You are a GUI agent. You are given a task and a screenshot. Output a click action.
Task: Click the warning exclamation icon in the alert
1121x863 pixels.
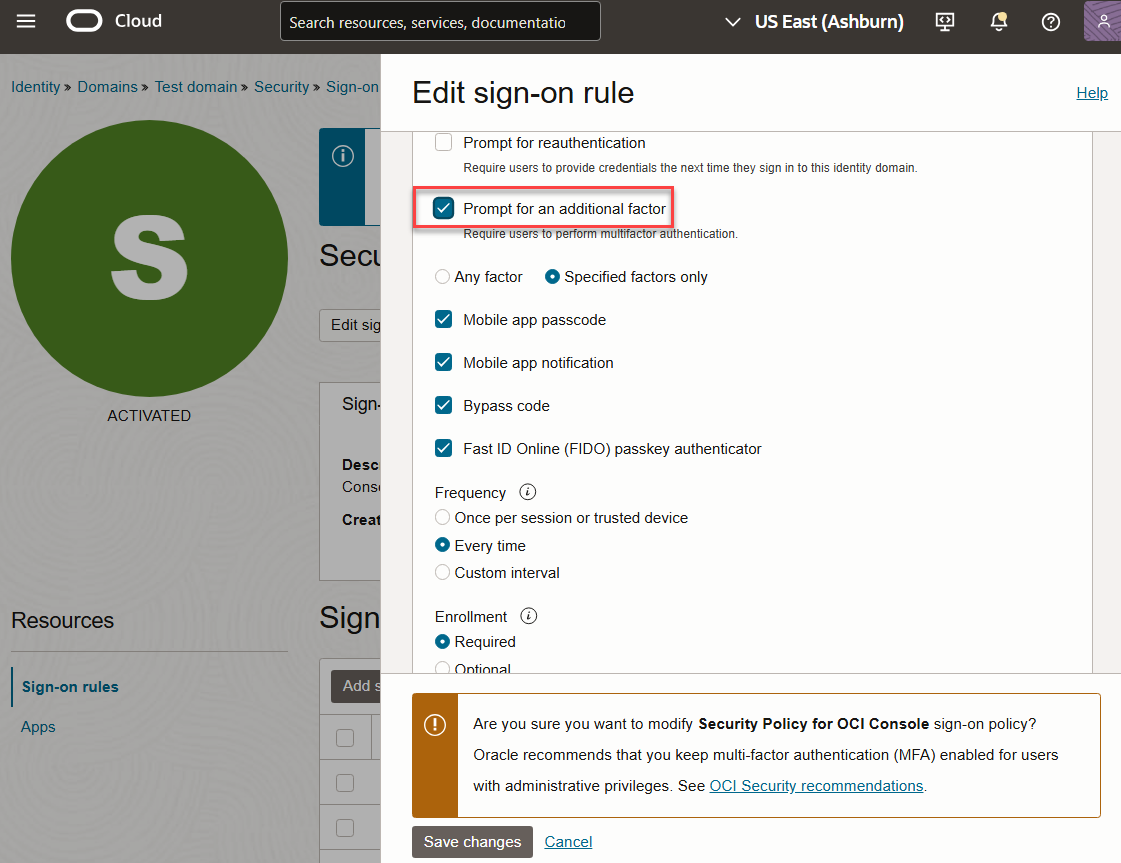point(435,725)
